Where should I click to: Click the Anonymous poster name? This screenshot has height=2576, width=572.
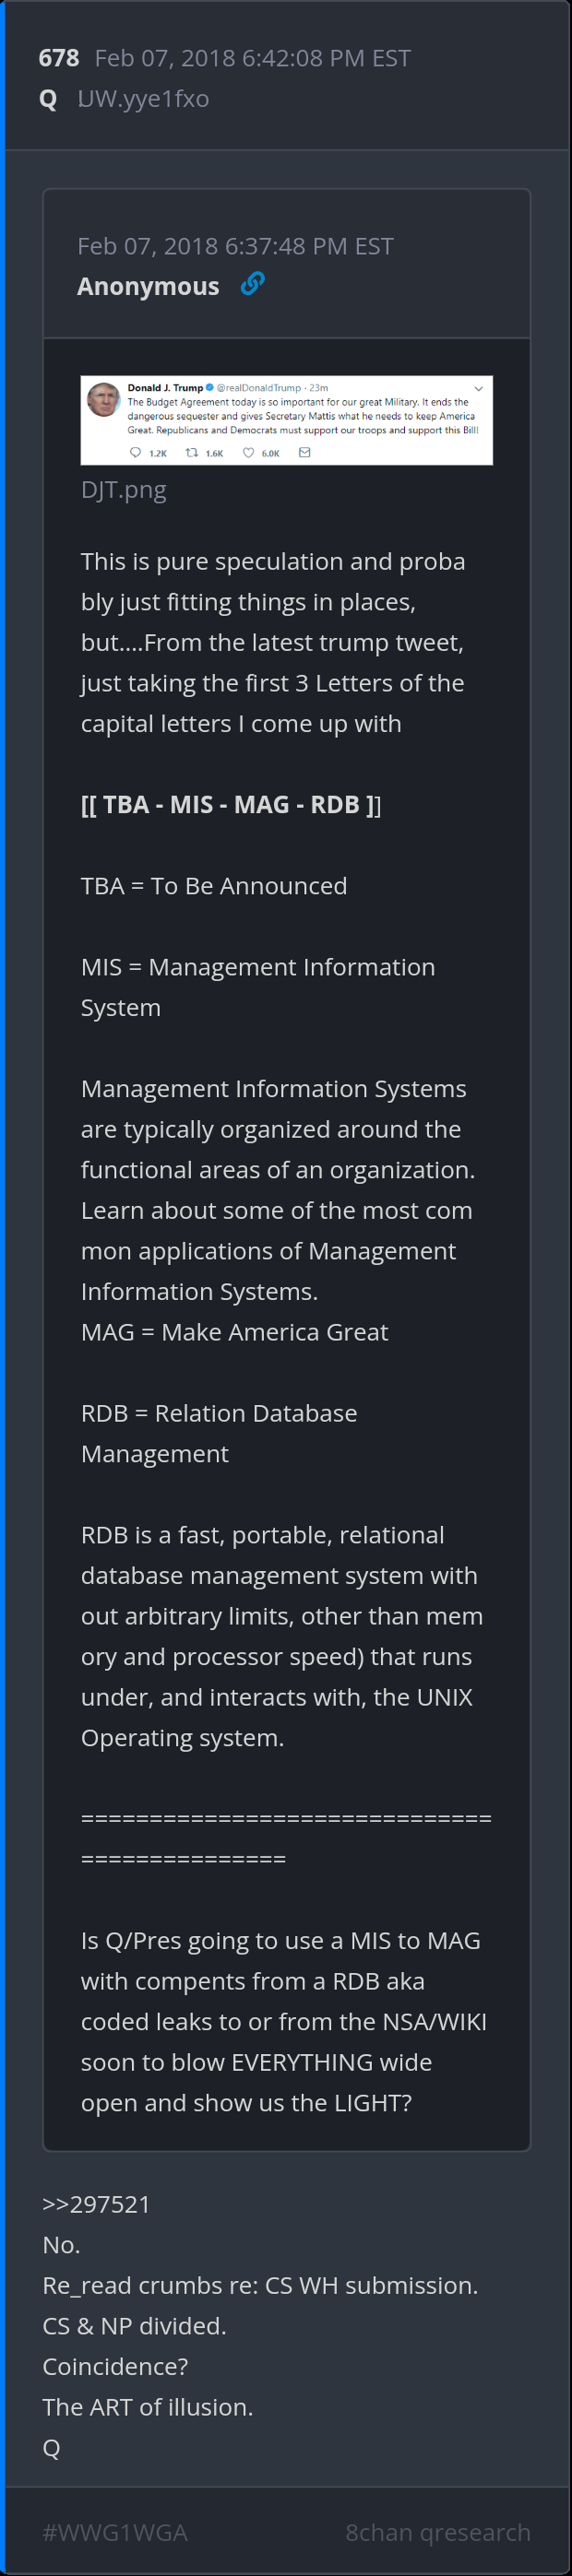pyautogui.click(x=148, y=287)
